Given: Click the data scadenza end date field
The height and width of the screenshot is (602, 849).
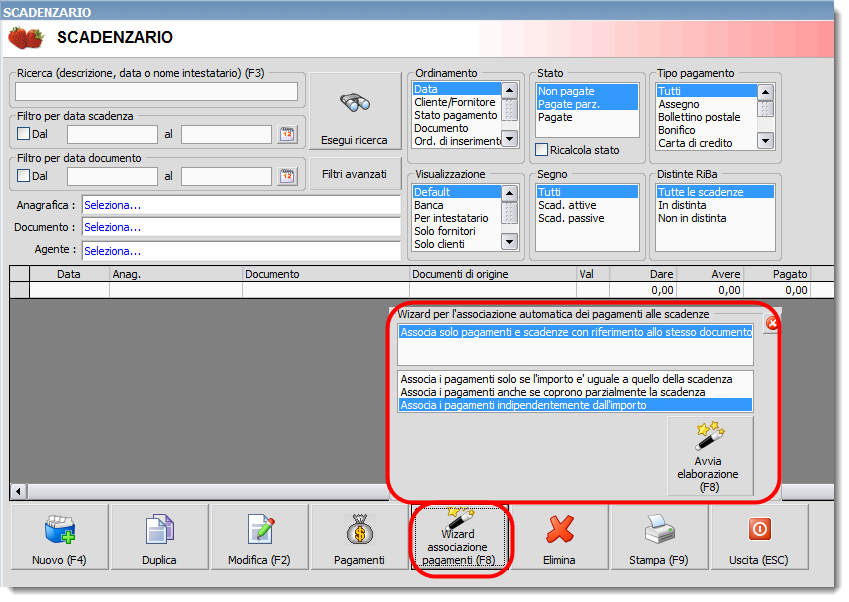Looking at the screenshot, I should [226, 134].
